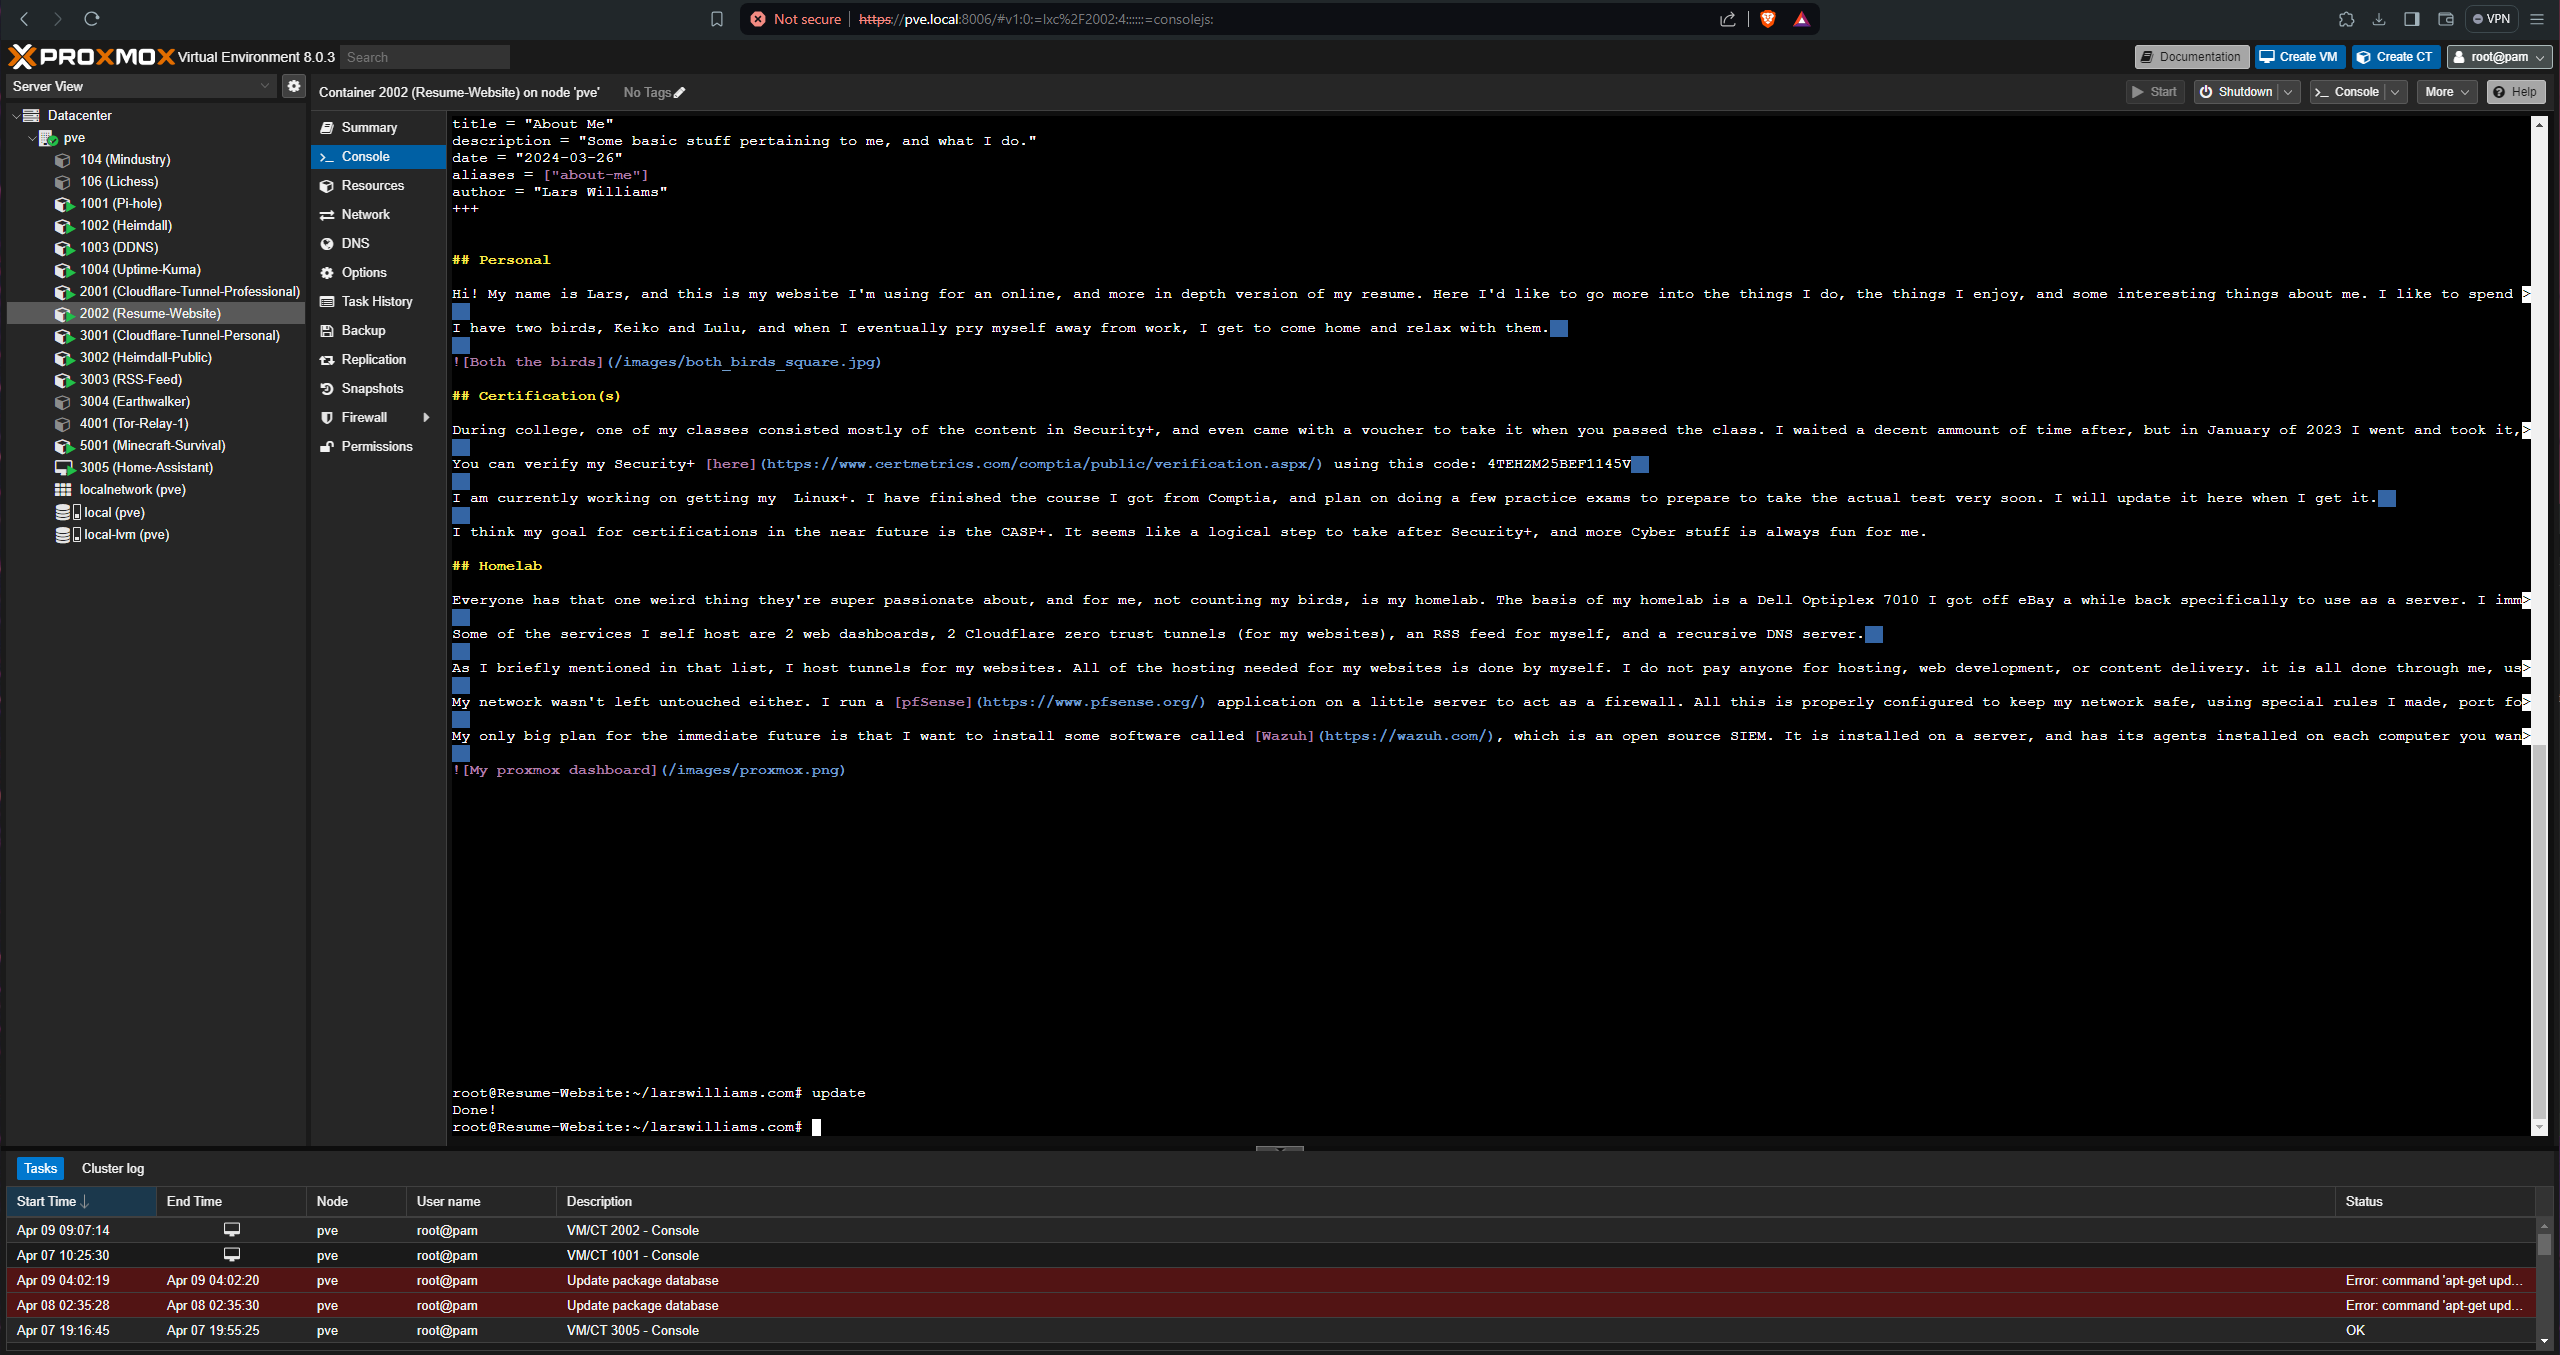Select the VM/CT 2002 - Console task row
2560x1355 pixels.
click(1271, 1231)
